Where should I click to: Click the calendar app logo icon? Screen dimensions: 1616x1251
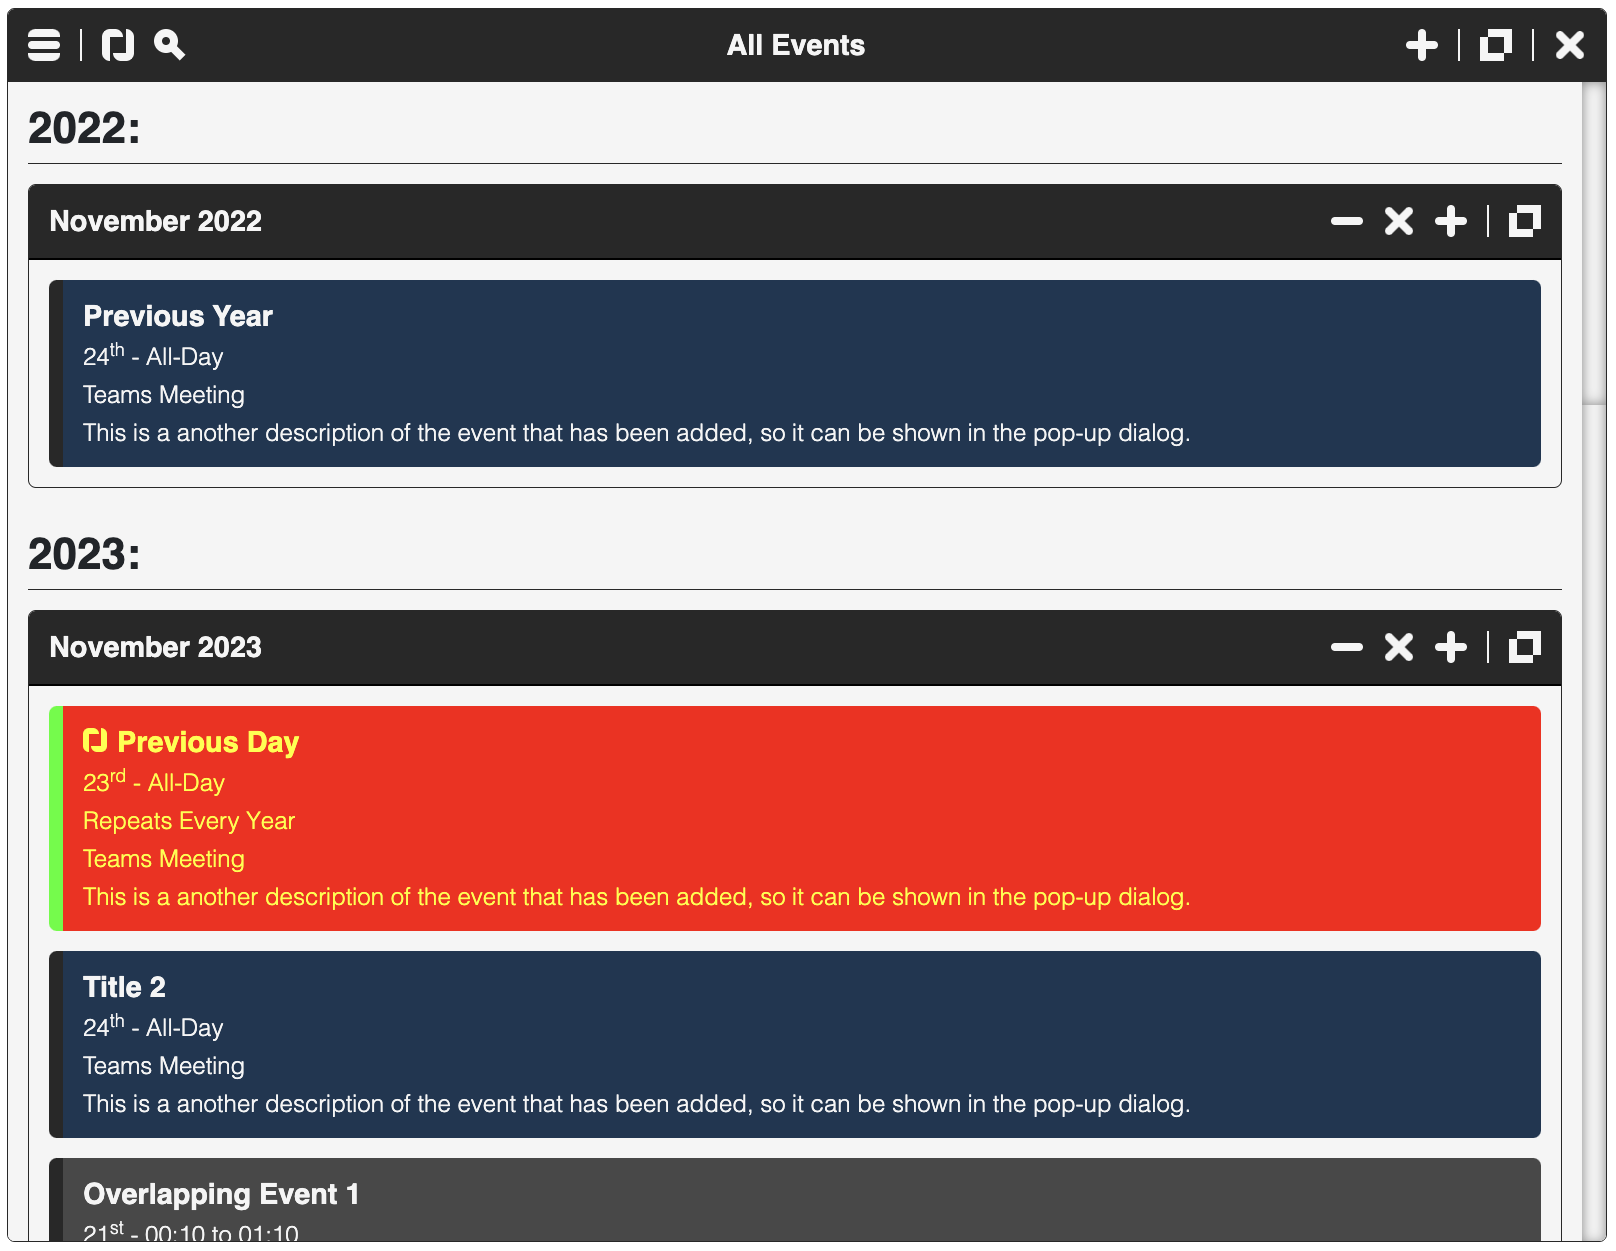(118, 44)
